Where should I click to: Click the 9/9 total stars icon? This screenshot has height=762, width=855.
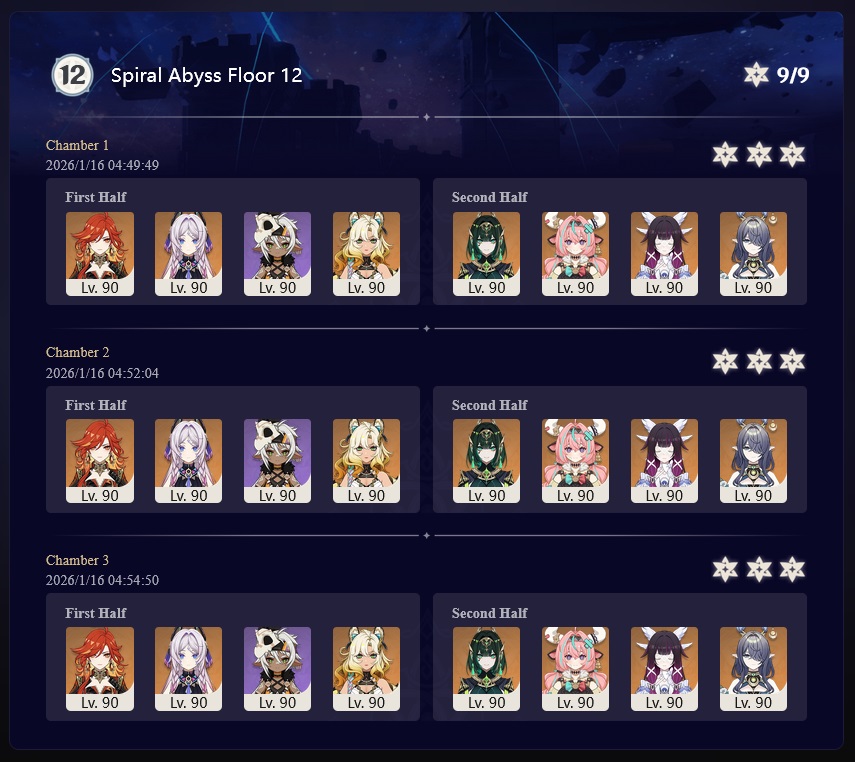coord(756,75)
